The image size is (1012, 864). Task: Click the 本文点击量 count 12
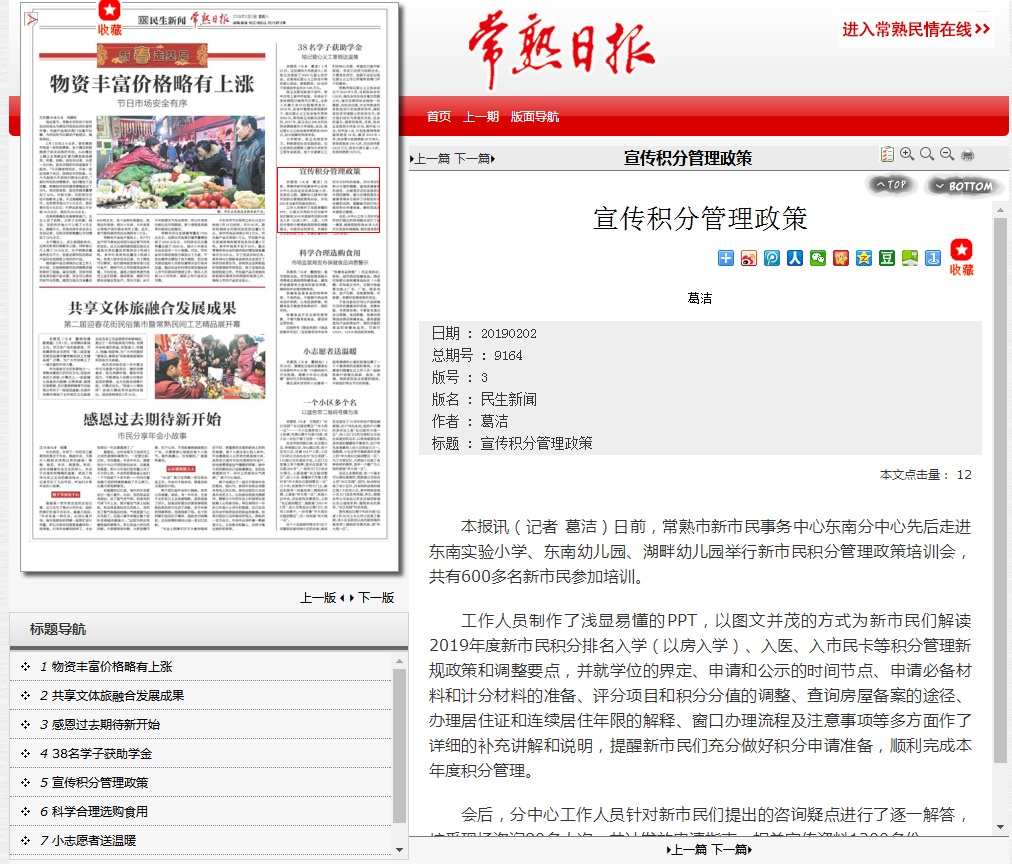964,475
